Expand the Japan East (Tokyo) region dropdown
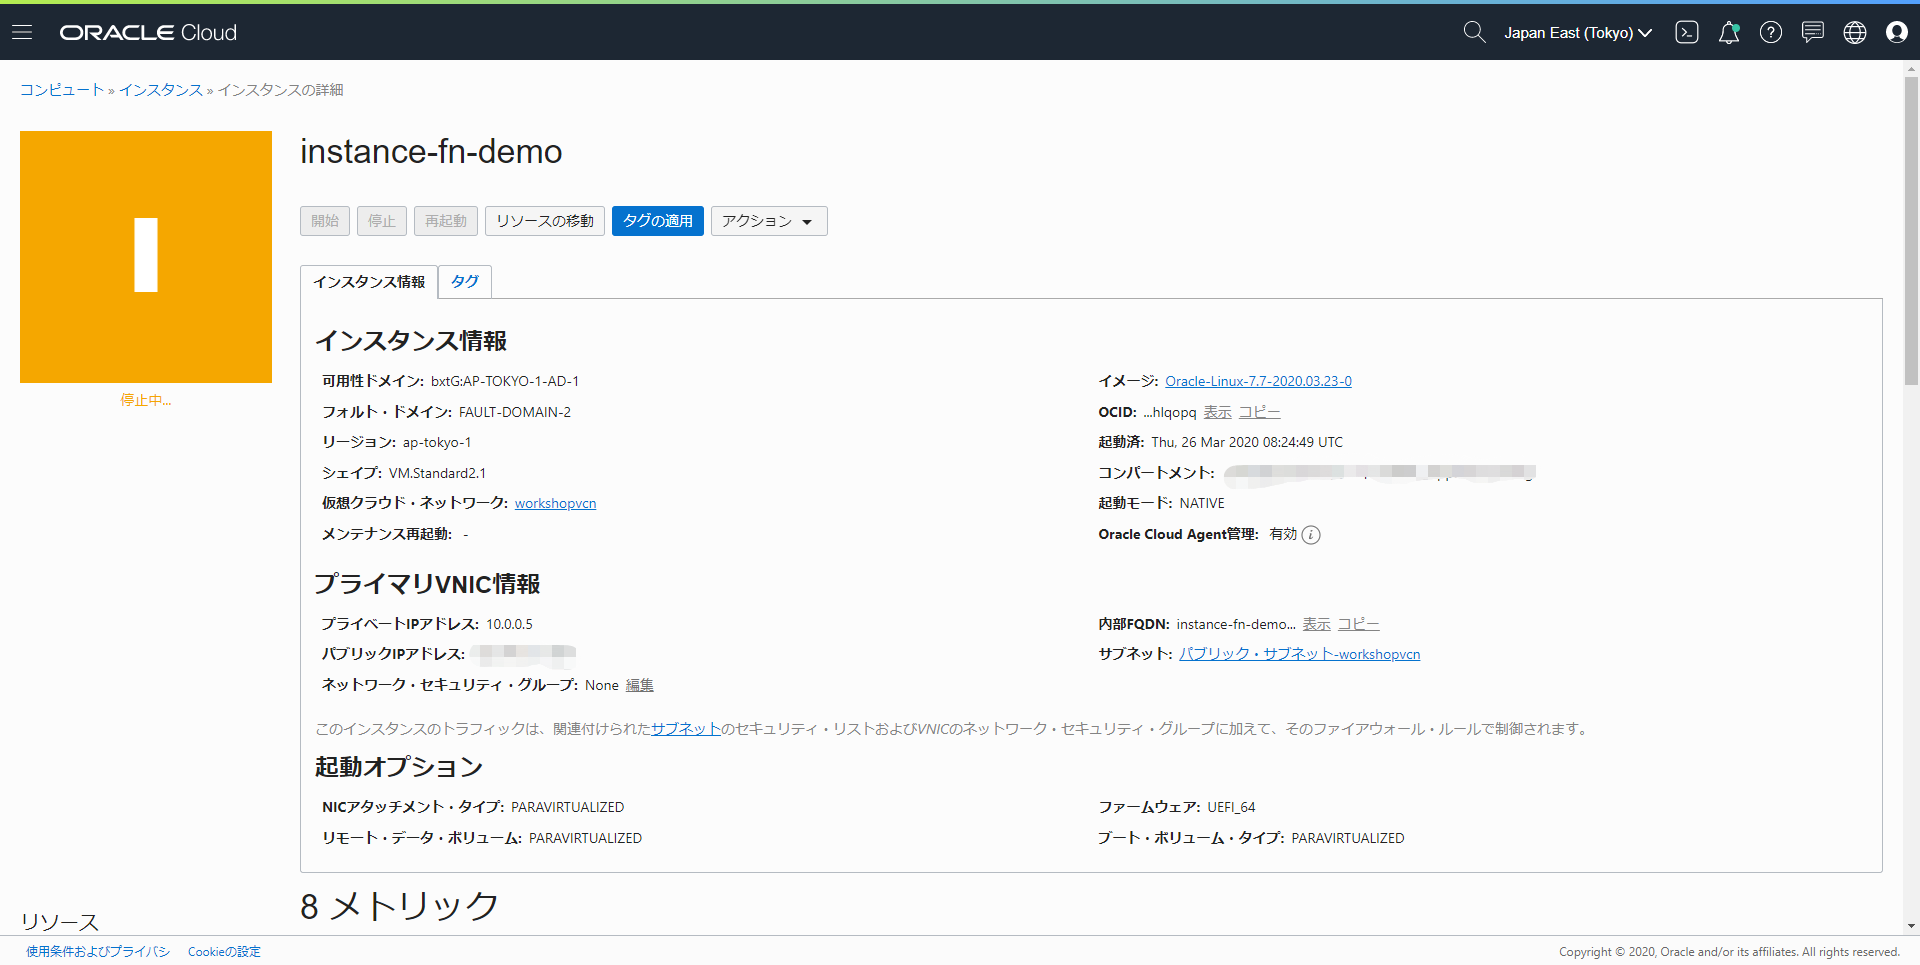 tap(1577, 33)
